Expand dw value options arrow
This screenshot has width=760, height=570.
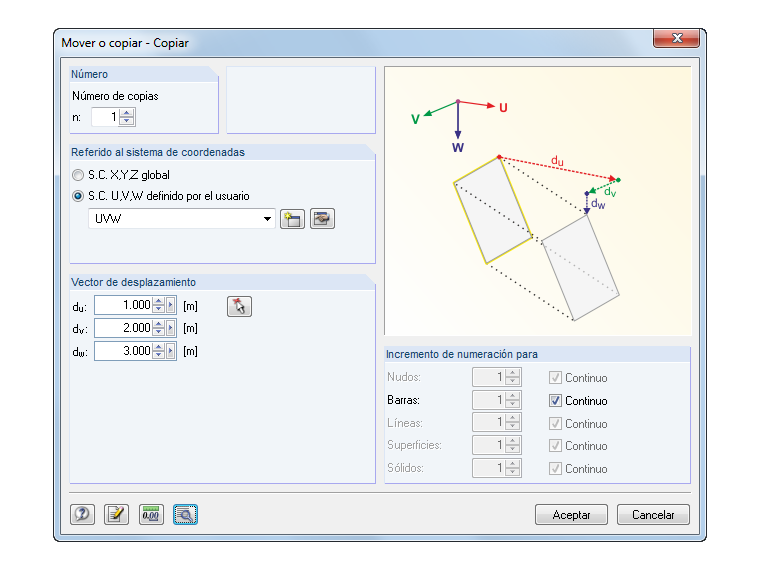(x=171, y=351)
